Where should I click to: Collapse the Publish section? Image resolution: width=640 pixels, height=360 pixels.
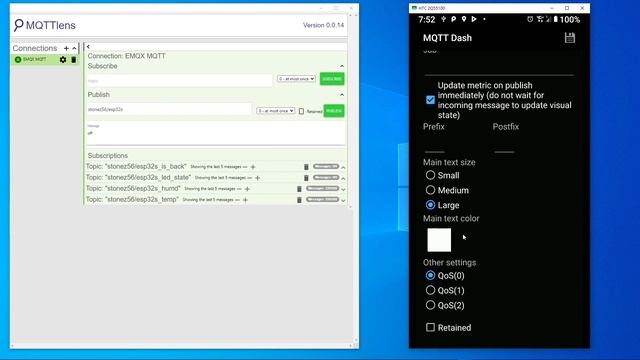342,95
